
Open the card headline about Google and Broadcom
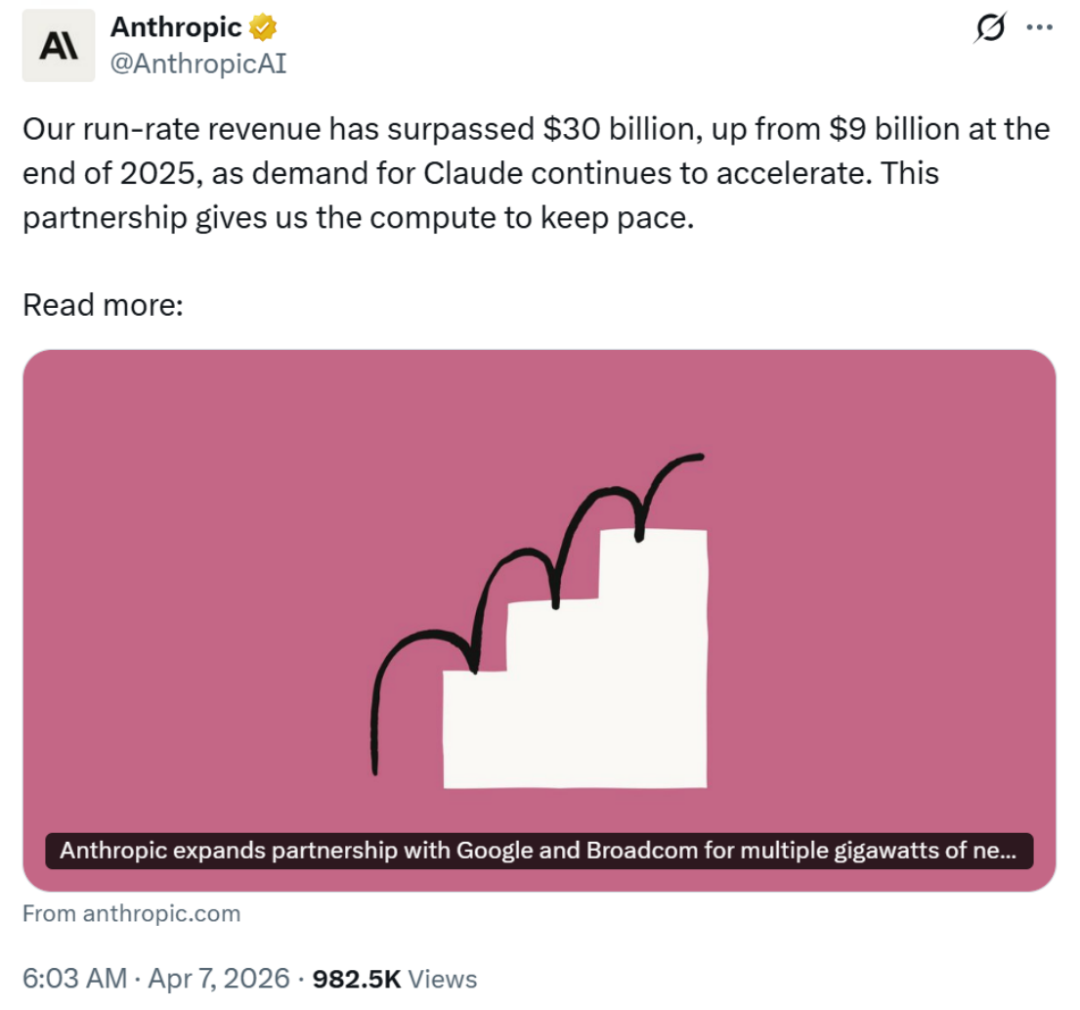tap(539, 852)
